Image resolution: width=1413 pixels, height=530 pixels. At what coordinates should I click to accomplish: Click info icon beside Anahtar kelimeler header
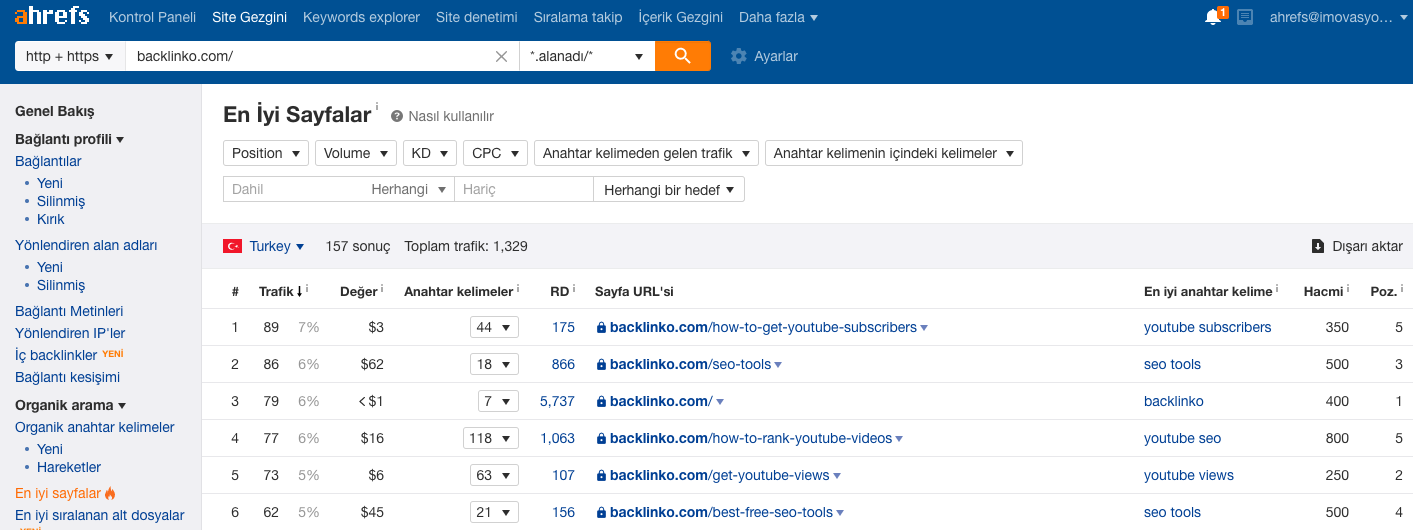(518, 290)
